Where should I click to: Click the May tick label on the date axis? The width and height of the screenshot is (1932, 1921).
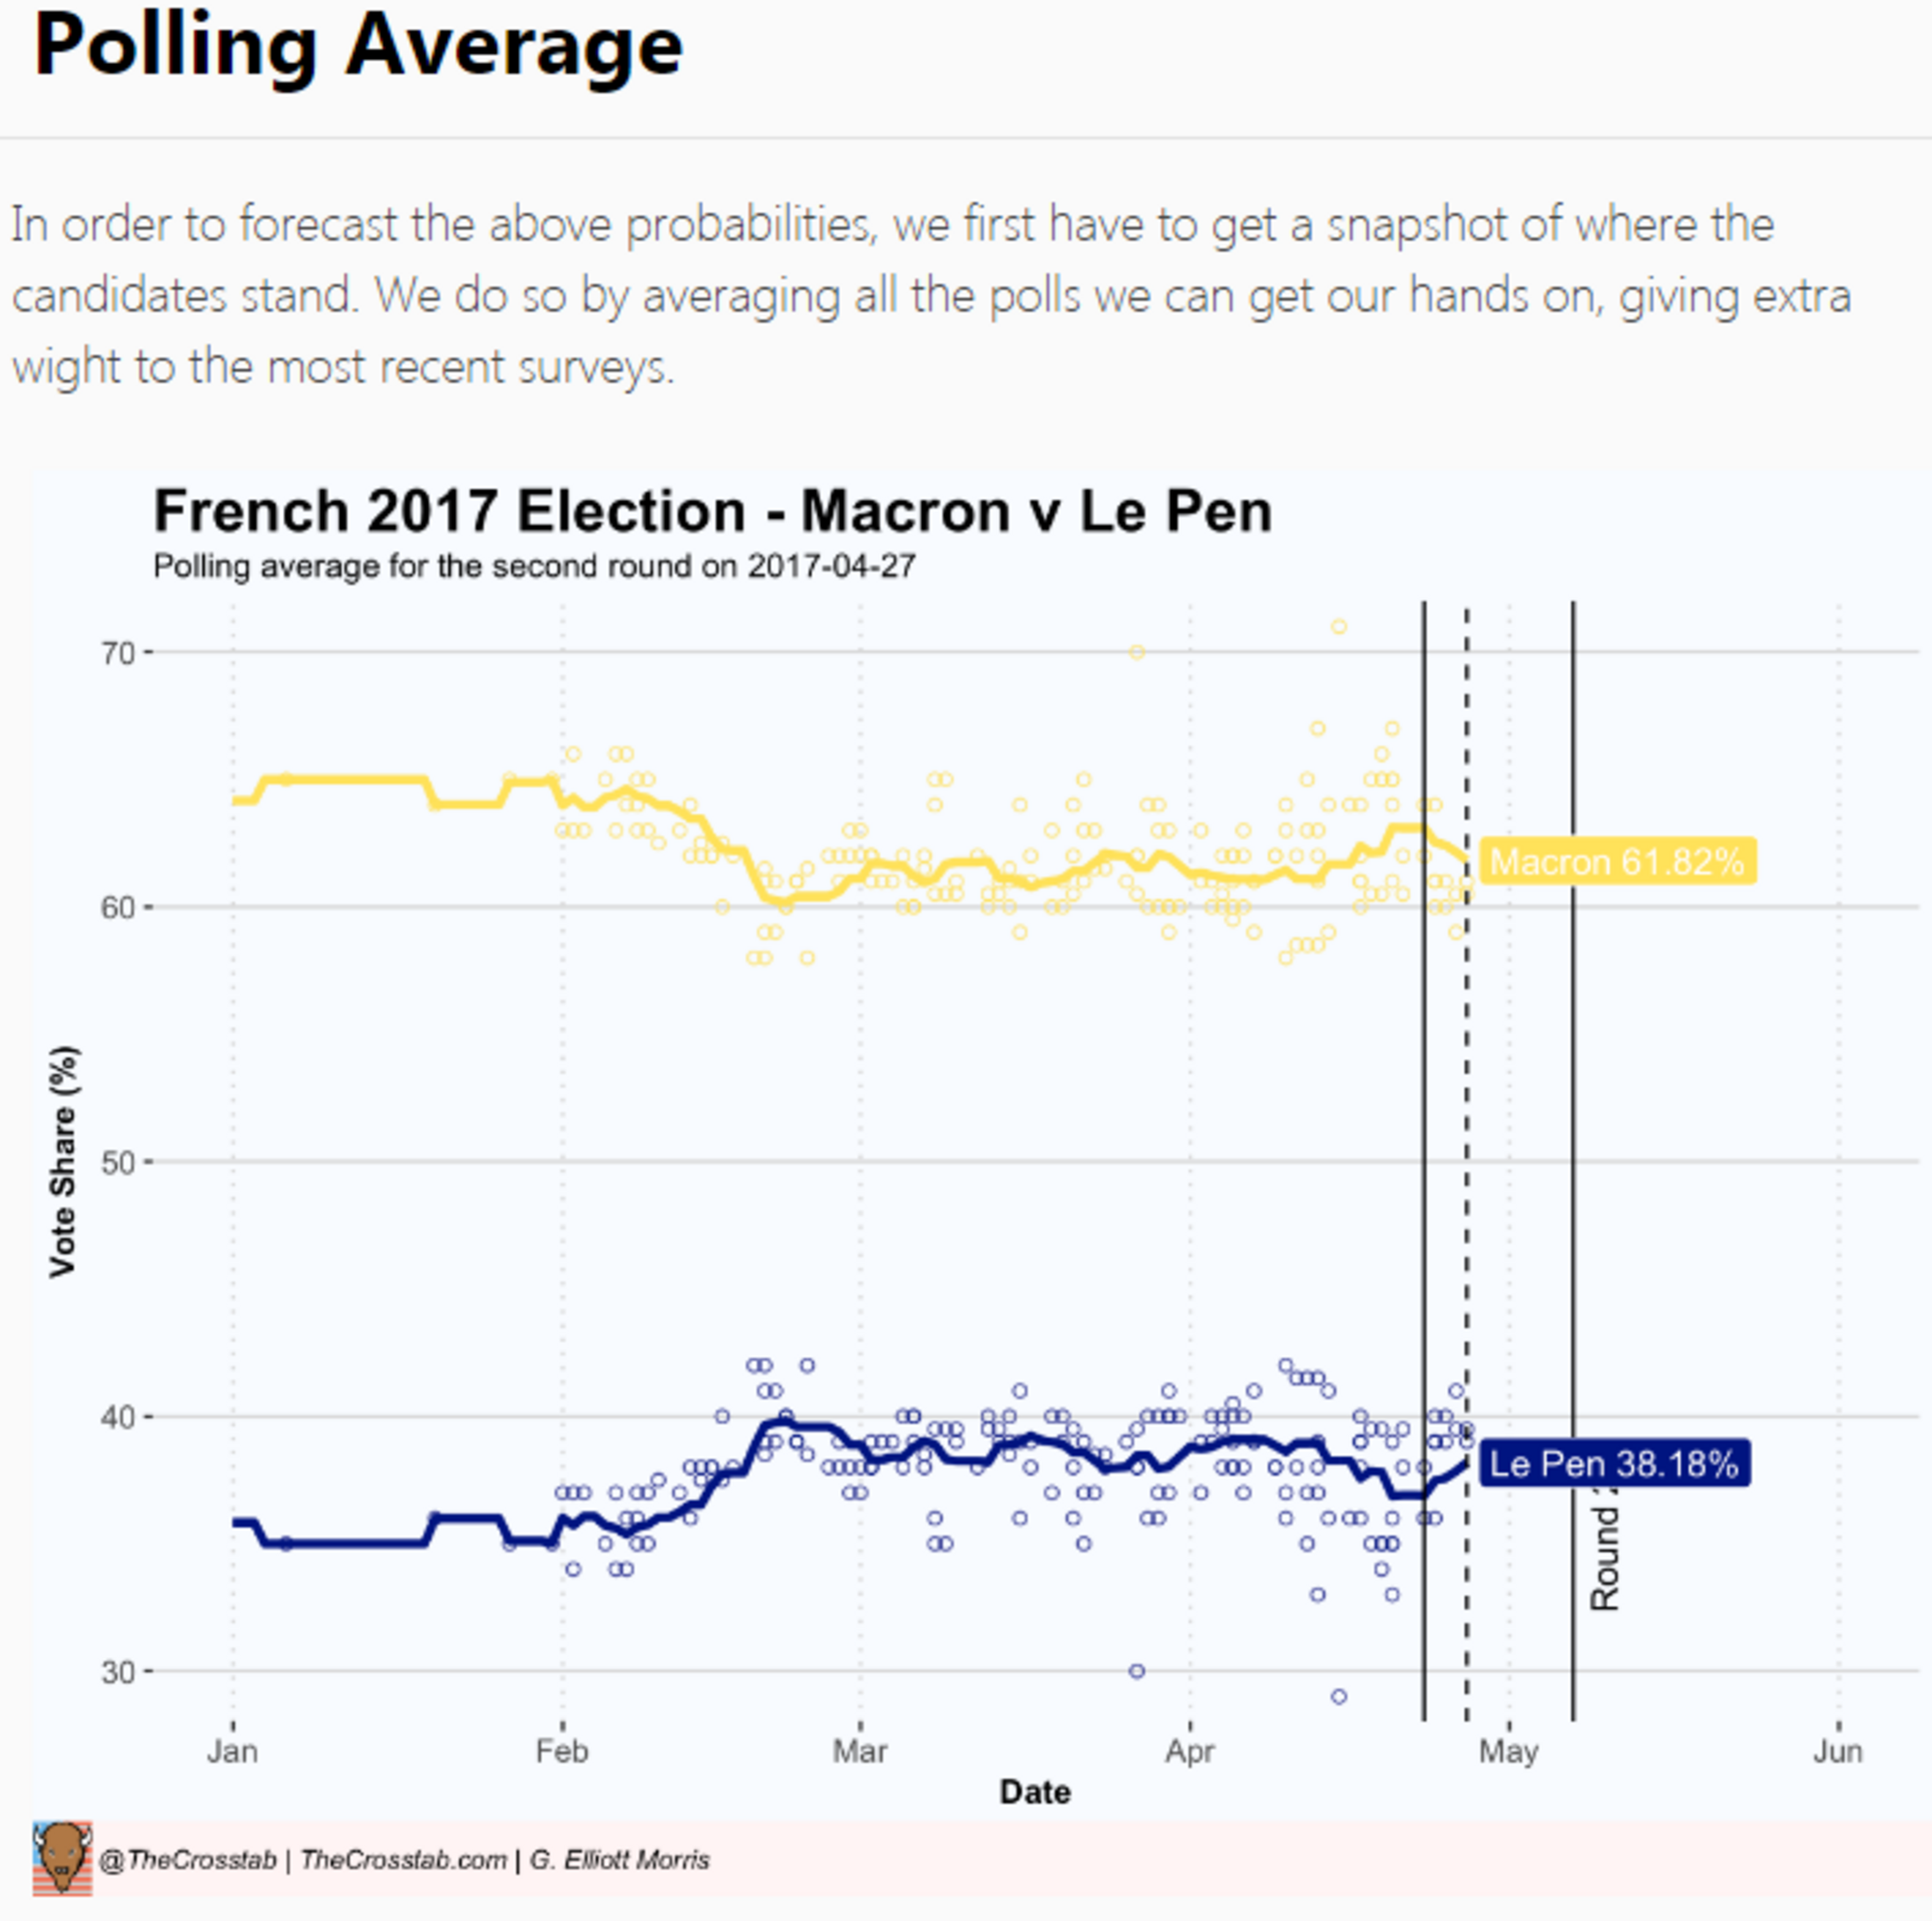pos(1509,1751)
